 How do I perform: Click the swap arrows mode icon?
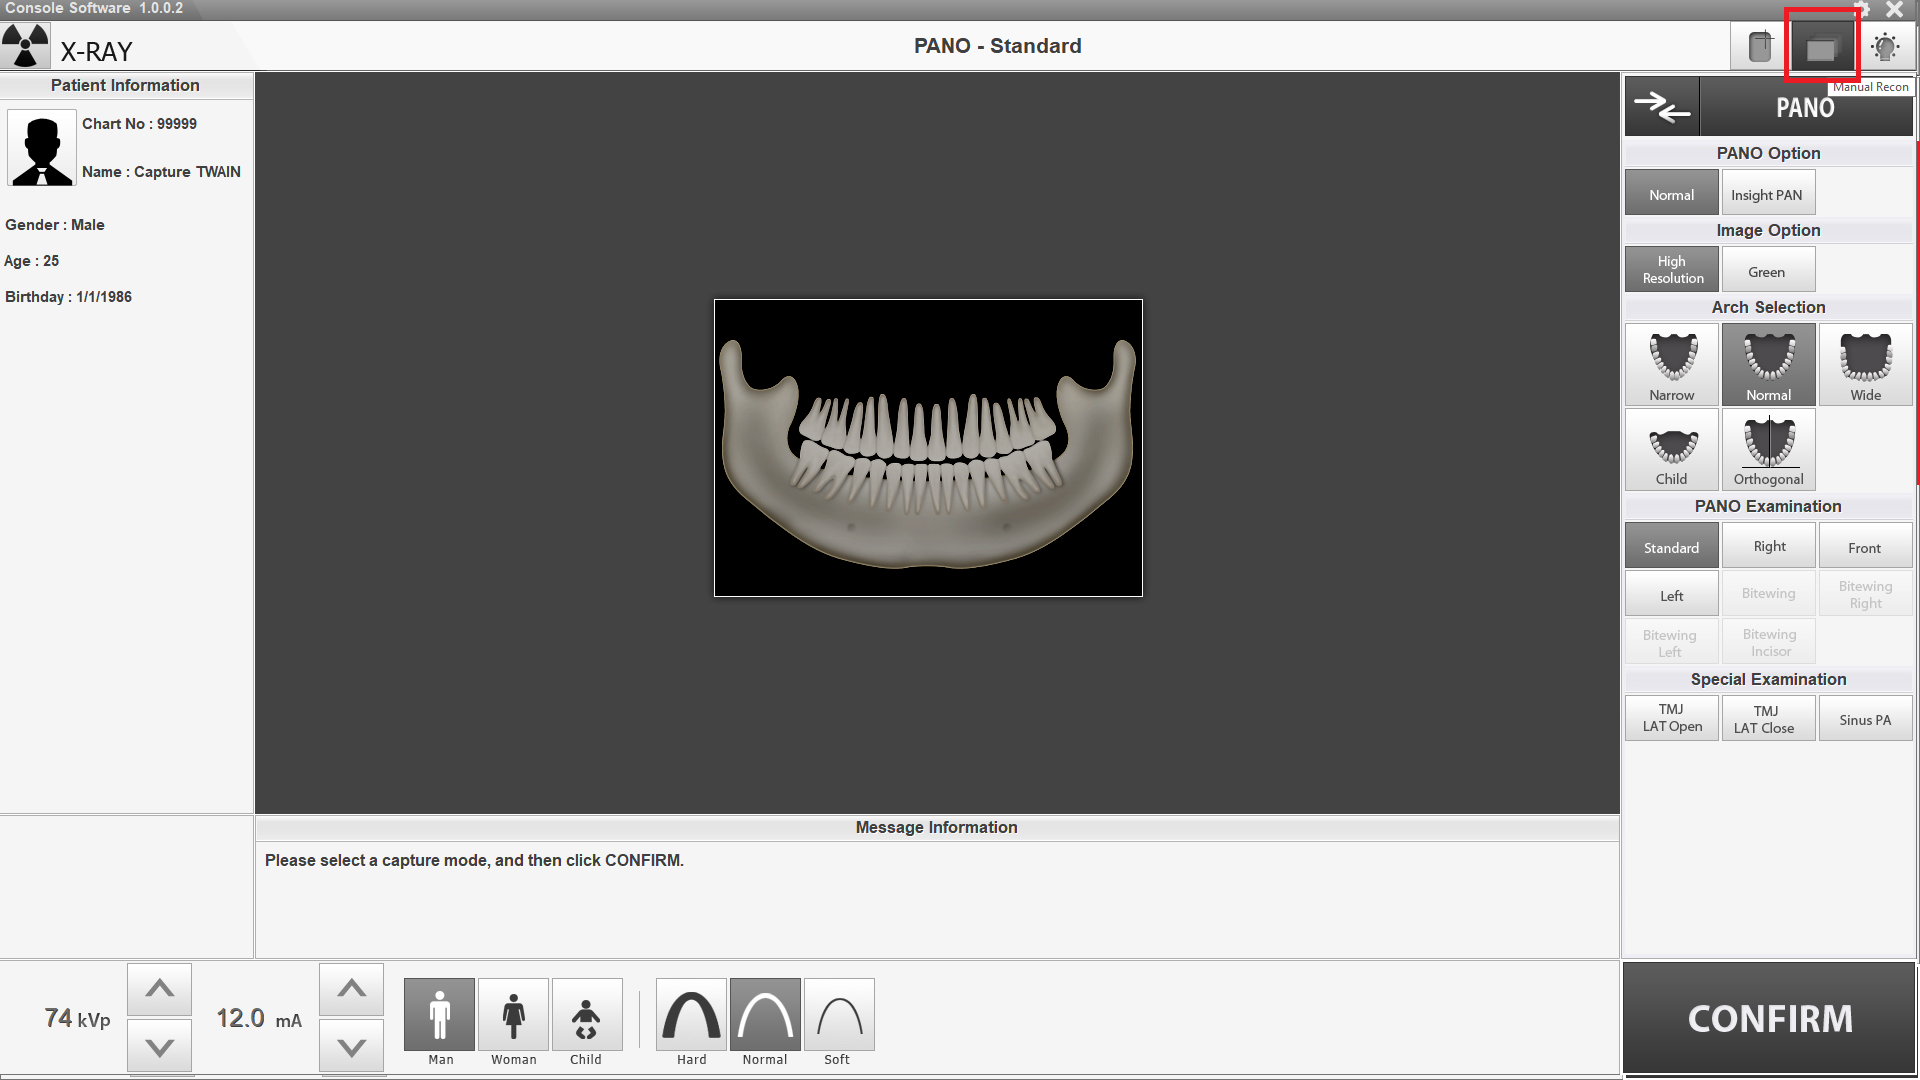(1662, 107)
